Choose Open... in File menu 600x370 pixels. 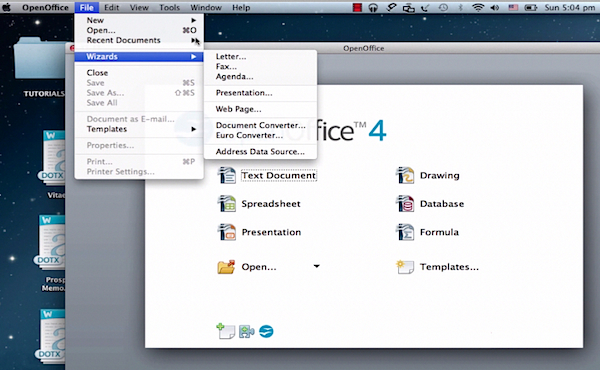tap(139, 30)
